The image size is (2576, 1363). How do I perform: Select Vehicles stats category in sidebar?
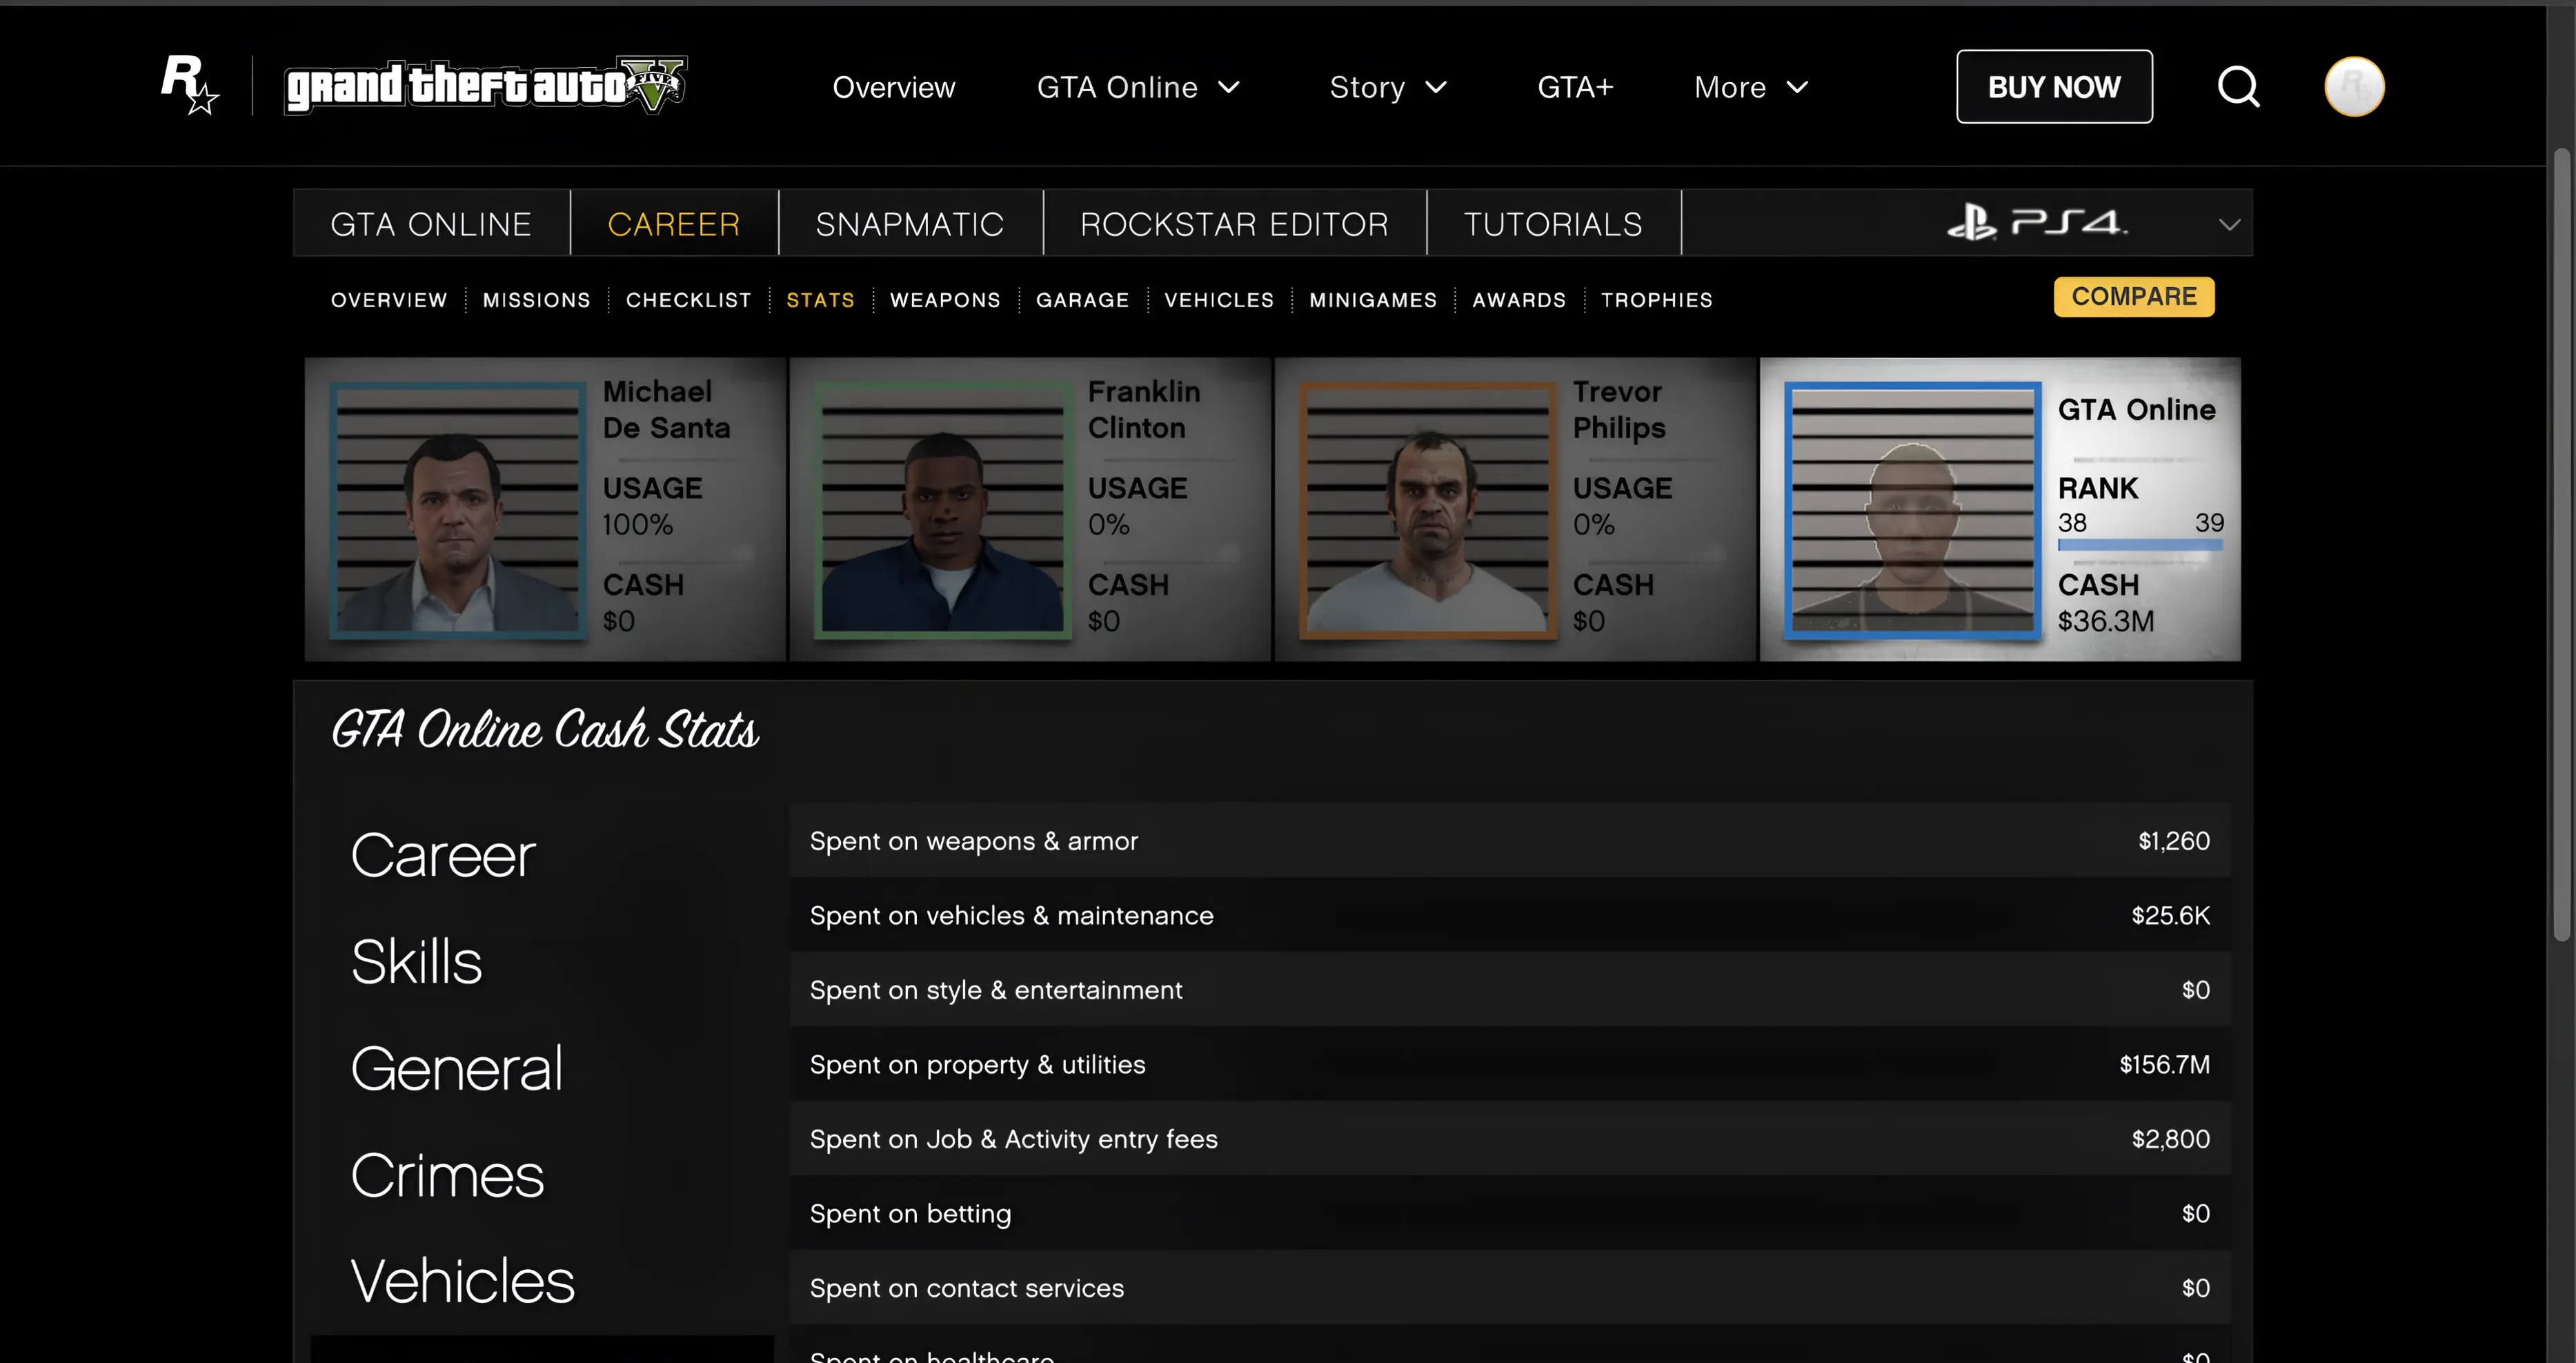[462, 1281]
